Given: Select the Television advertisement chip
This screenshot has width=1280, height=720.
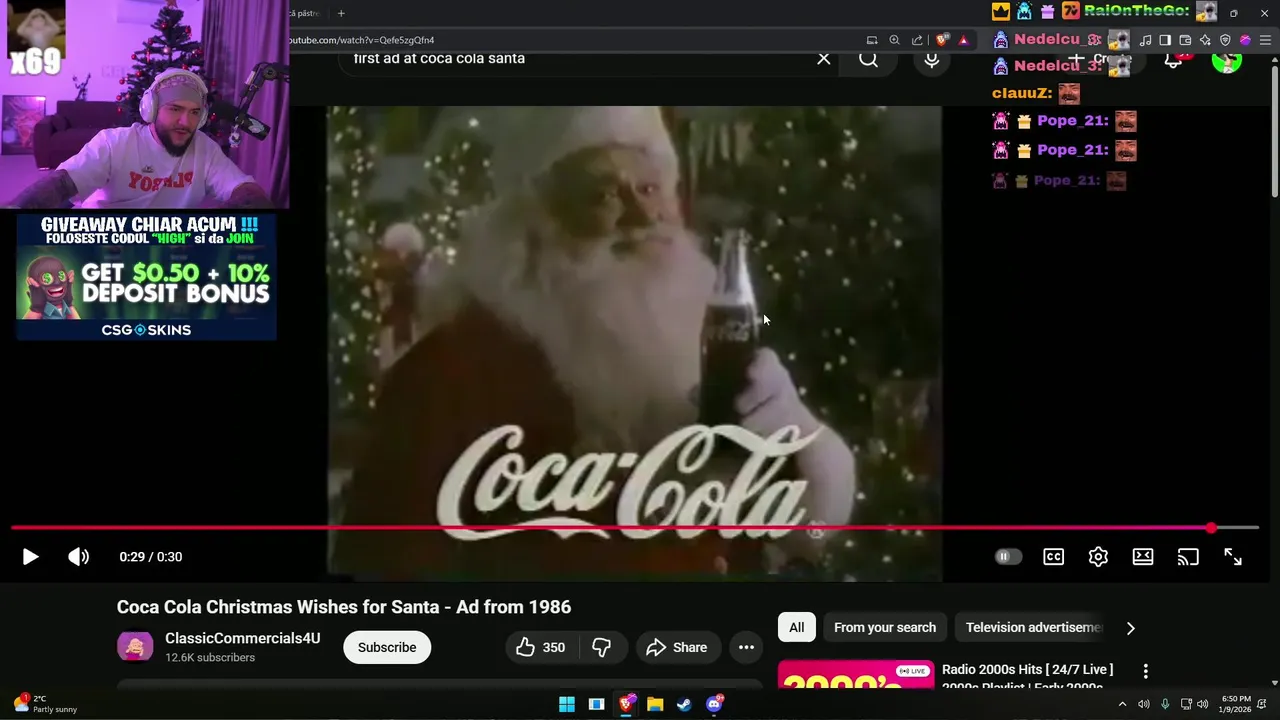Looking at the screenshot, I should (x=1034, y=627).
